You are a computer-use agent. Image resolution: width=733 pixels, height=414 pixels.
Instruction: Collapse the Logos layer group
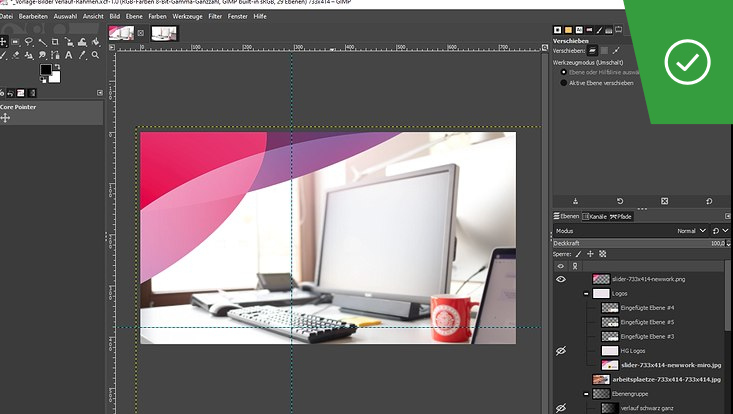click(586, 293)
